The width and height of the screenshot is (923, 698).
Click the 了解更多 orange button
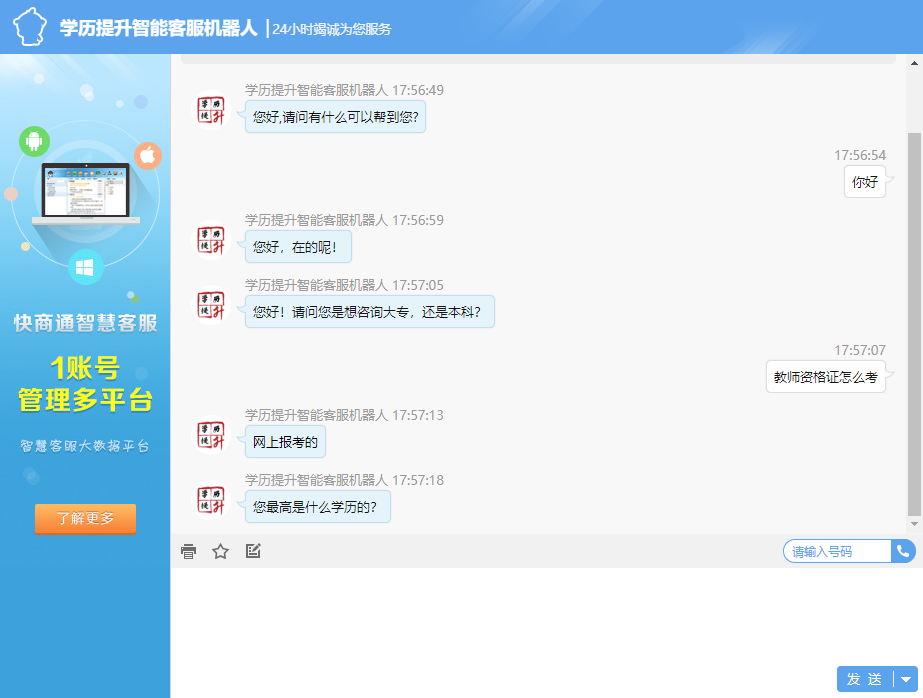(x=85, y=519)
